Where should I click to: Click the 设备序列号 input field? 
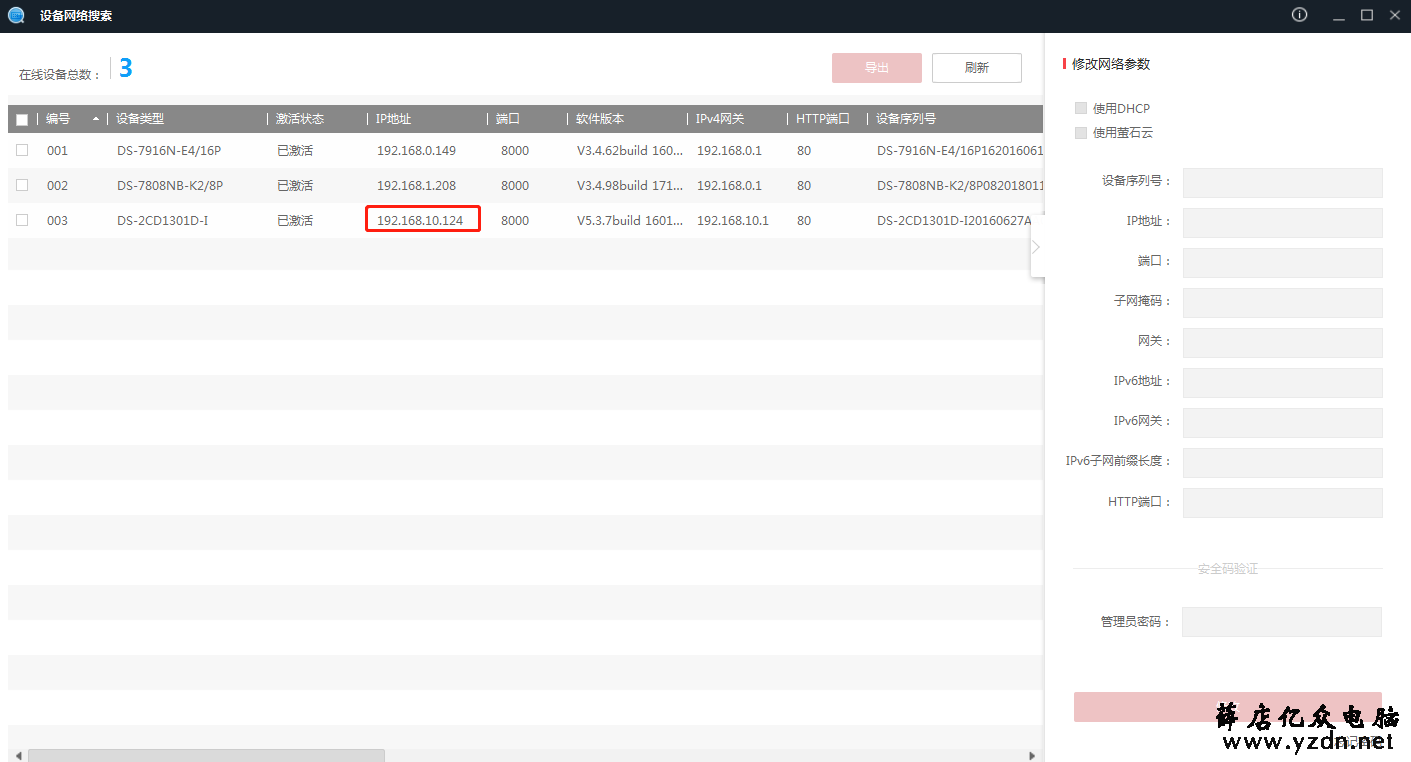coord(1283,183)
